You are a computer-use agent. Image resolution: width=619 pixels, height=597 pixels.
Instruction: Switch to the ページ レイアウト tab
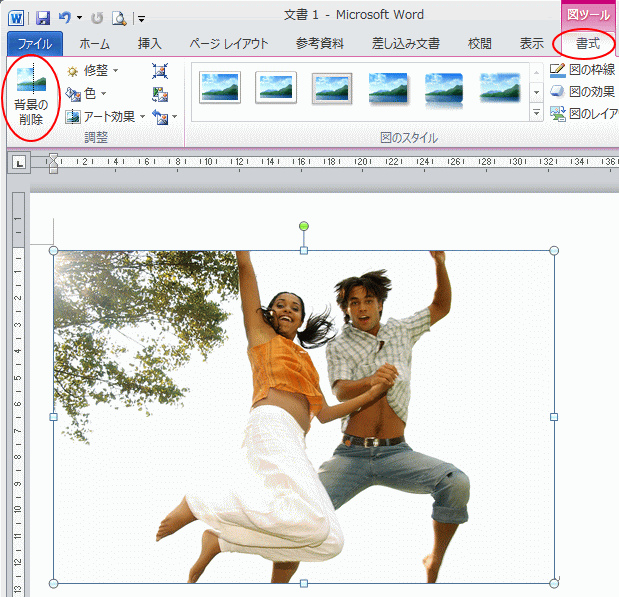pos(229,44)
